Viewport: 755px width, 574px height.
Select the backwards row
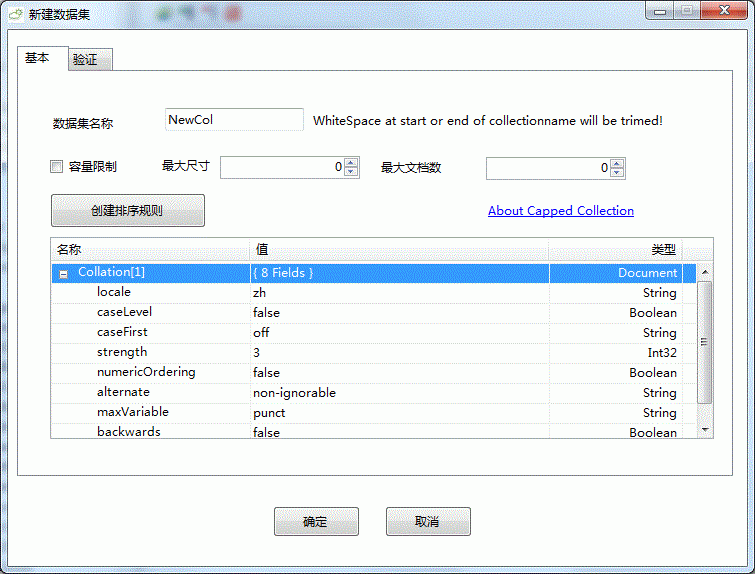click(x=374, y=431)
